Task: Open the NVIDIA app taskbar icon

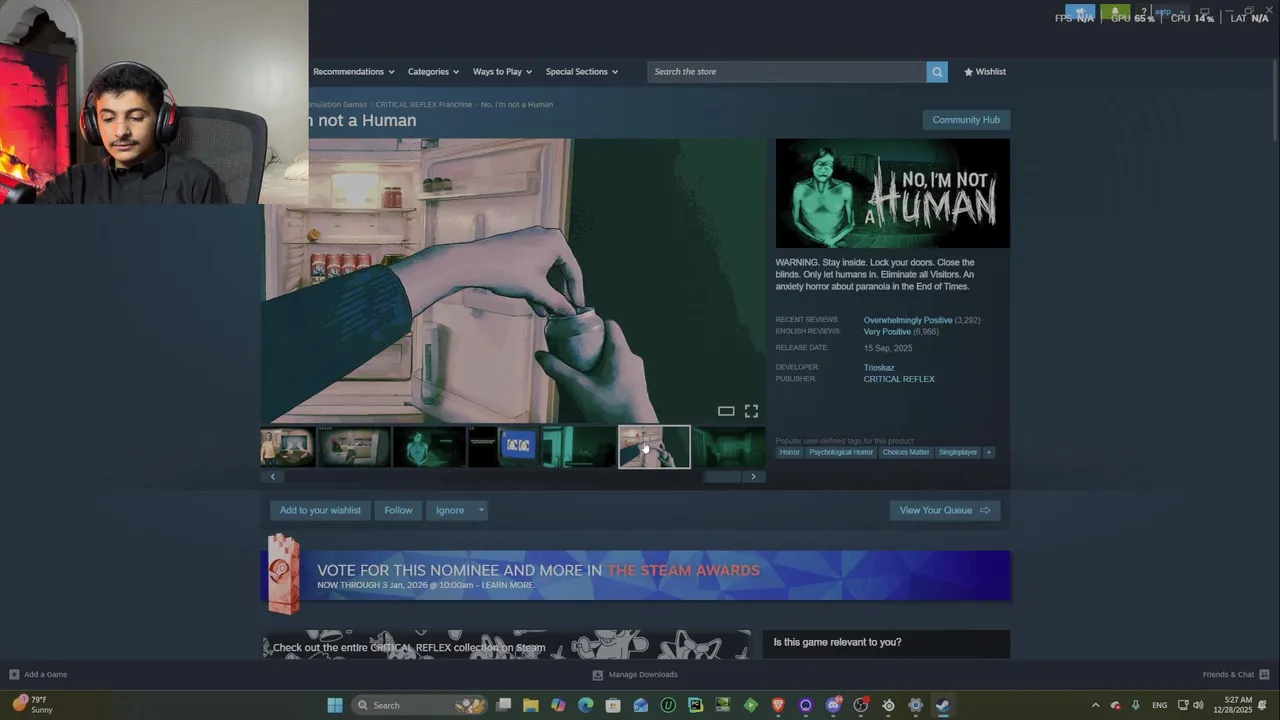Action: tap(723, 705)
